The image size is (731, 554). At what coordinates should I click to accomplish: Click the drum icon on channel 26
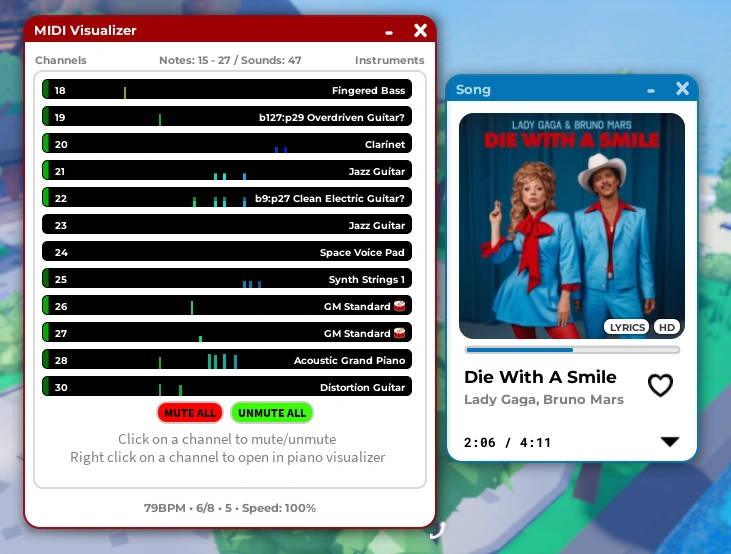click(x=400, y=306)
